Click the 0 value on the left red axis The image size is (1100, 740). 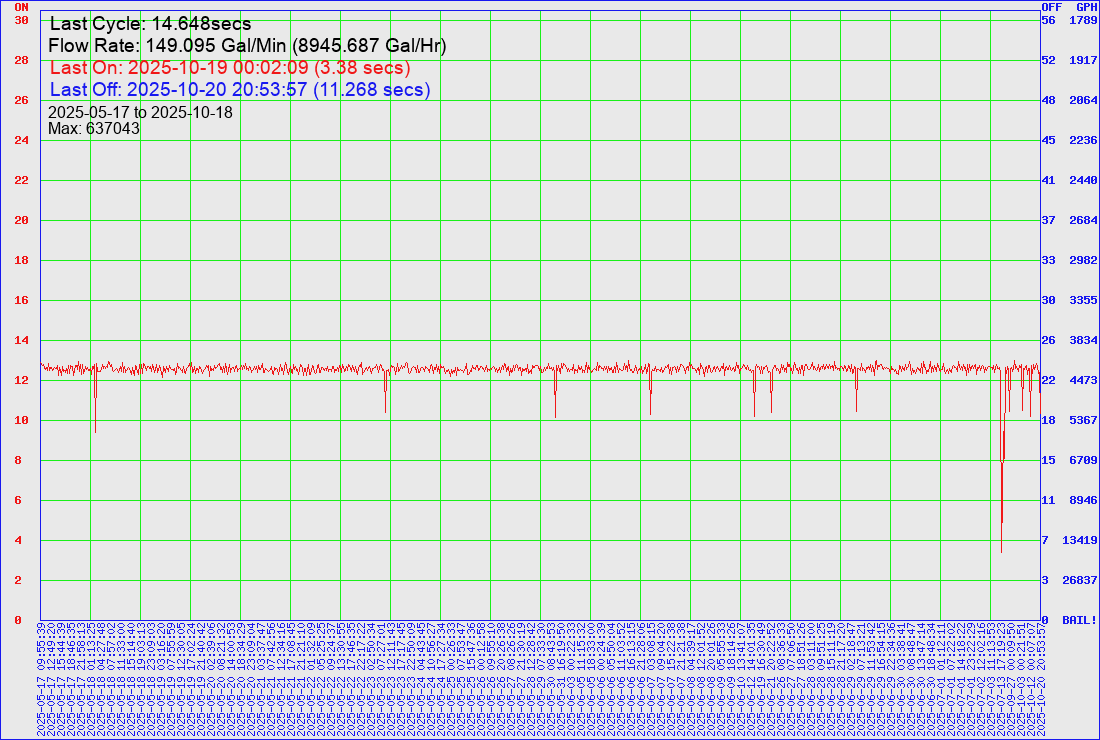[17, 620]
